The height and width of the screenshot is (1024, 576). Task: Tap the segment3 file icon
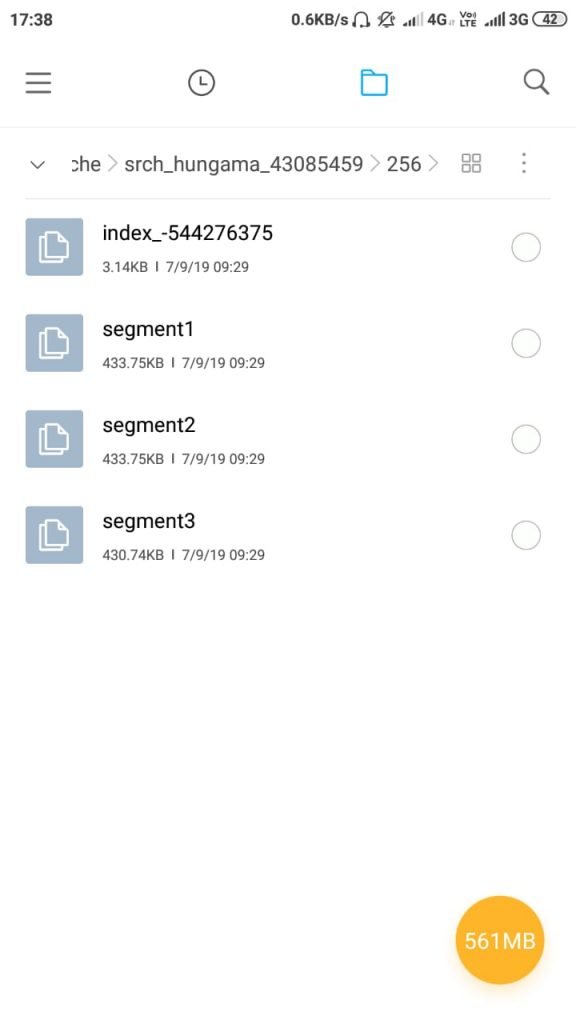click(54, 535)
